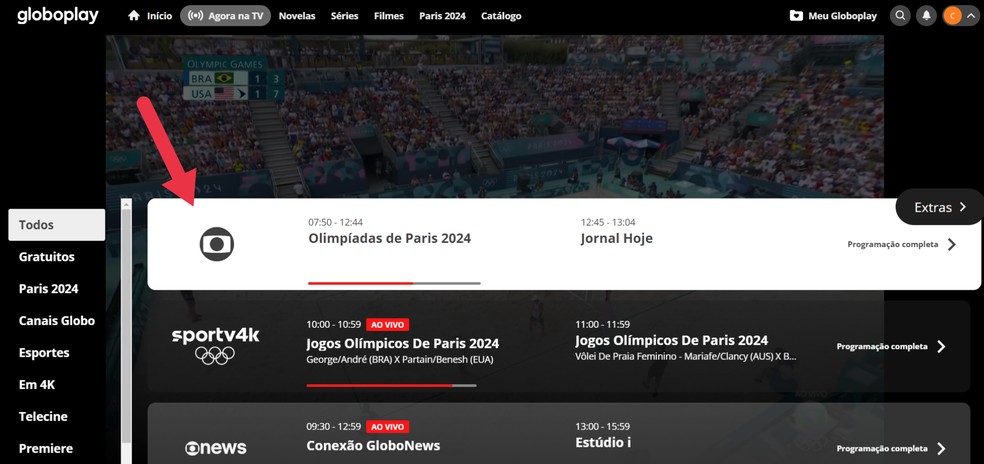Select Canais Globo filter
The width and height of the screenshot is (984, 464).
56,321
